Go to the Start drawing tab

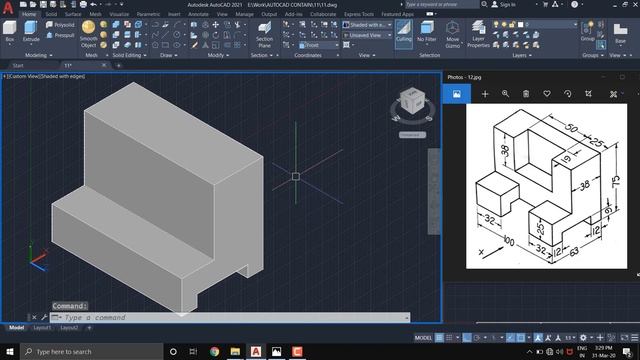18,65
